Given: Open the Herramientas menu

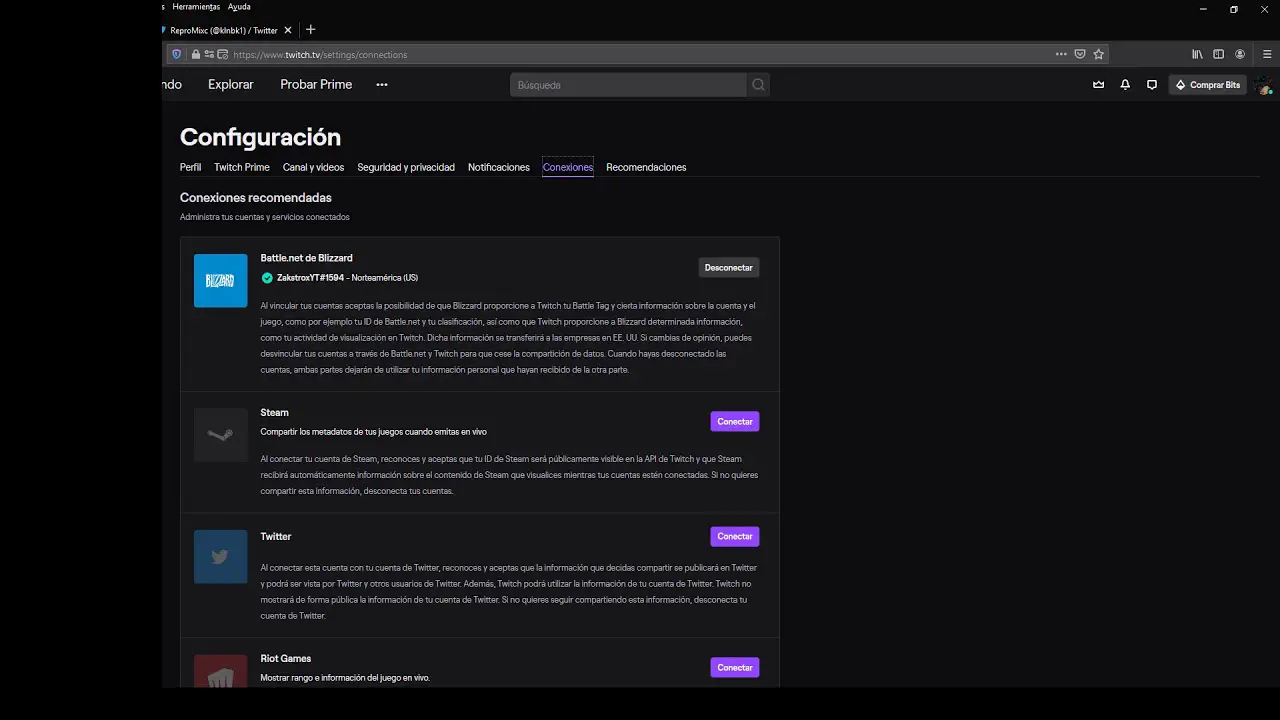Looking at the screenshot, I should click(196, 7).
